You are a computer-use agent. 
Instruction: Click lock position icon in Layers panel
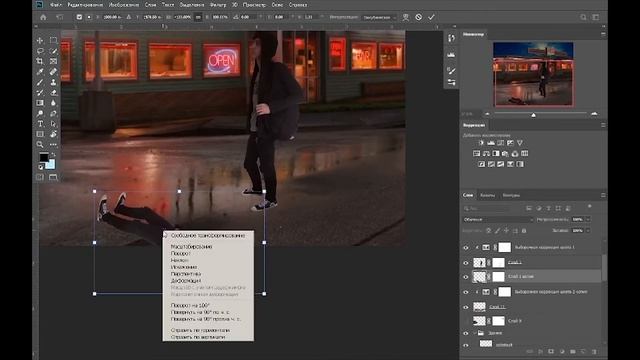506,231
